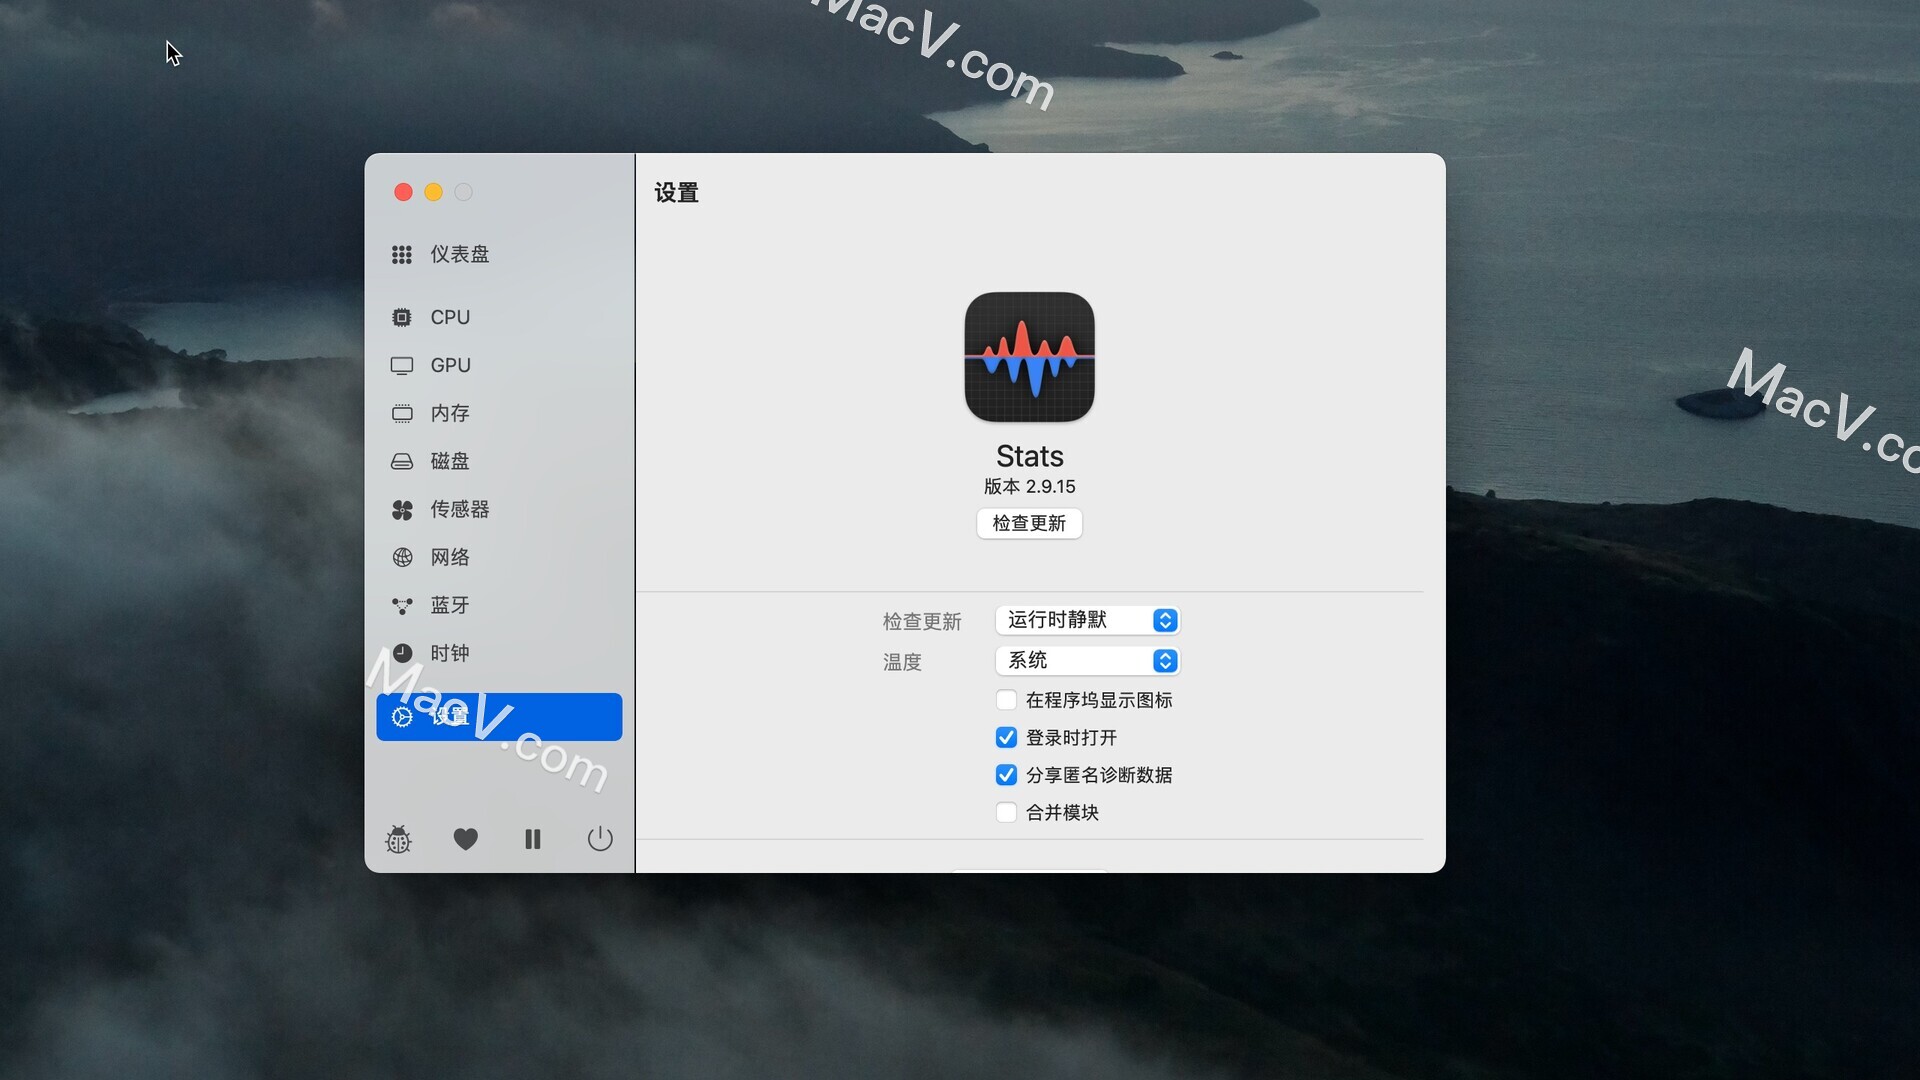The width and height of the screenshot is (1920, 1080).
Task: Open the 传感器 section
Action: click(x=499, y=510)
